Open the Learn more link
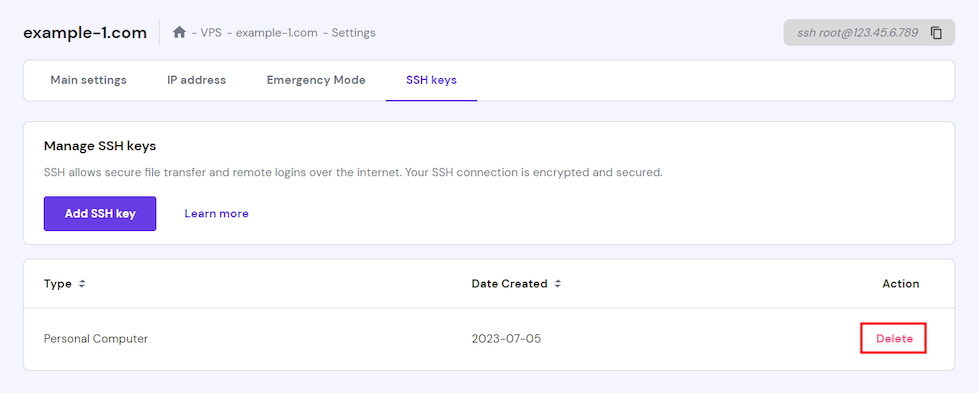979x393 pixels. tap(217, 214)
